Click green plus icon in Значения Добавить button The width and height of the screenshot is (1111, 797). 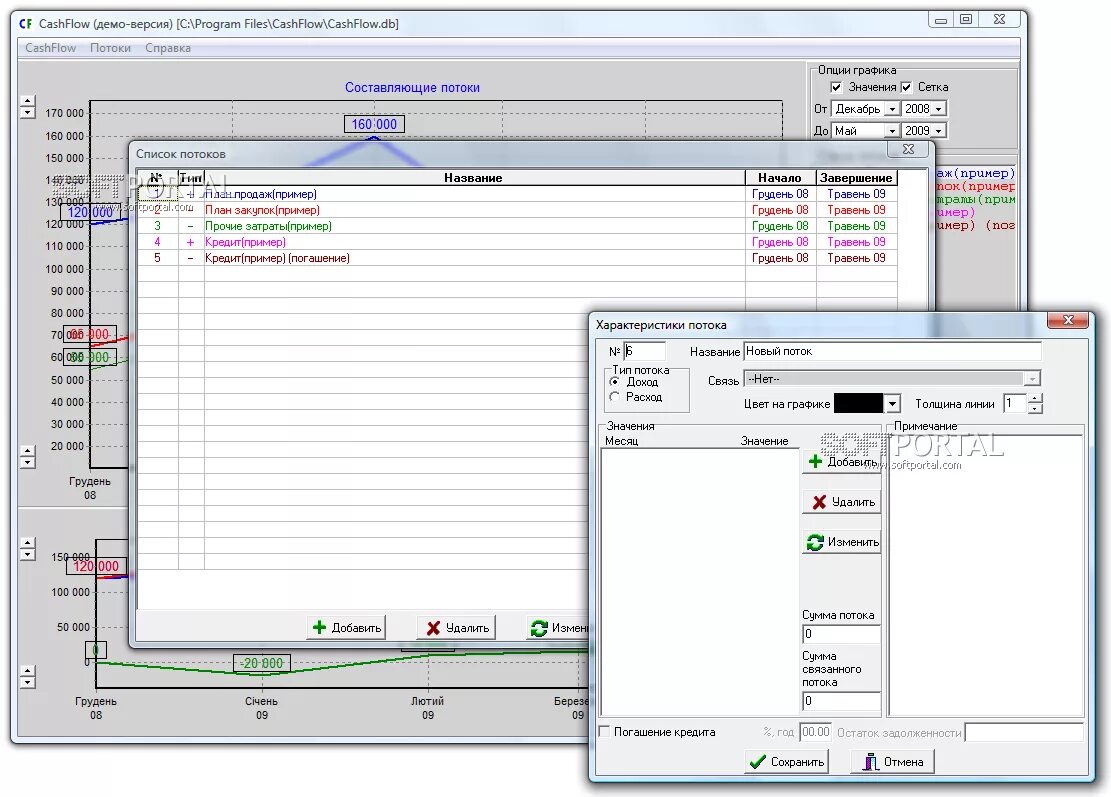(x=816, y=461)
